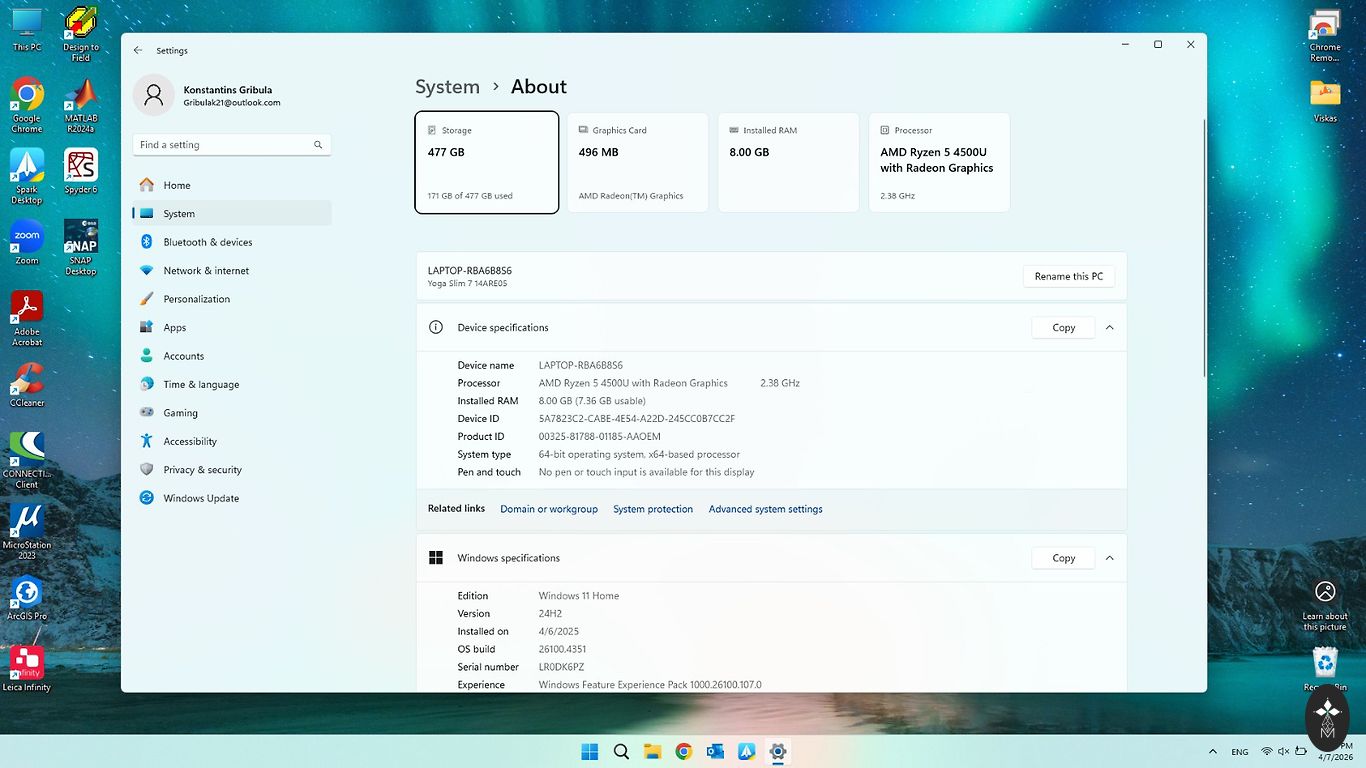Screen dimensions: 1366x768
Task: Click the System breadcrumb in the header
Action: [447, 87]
